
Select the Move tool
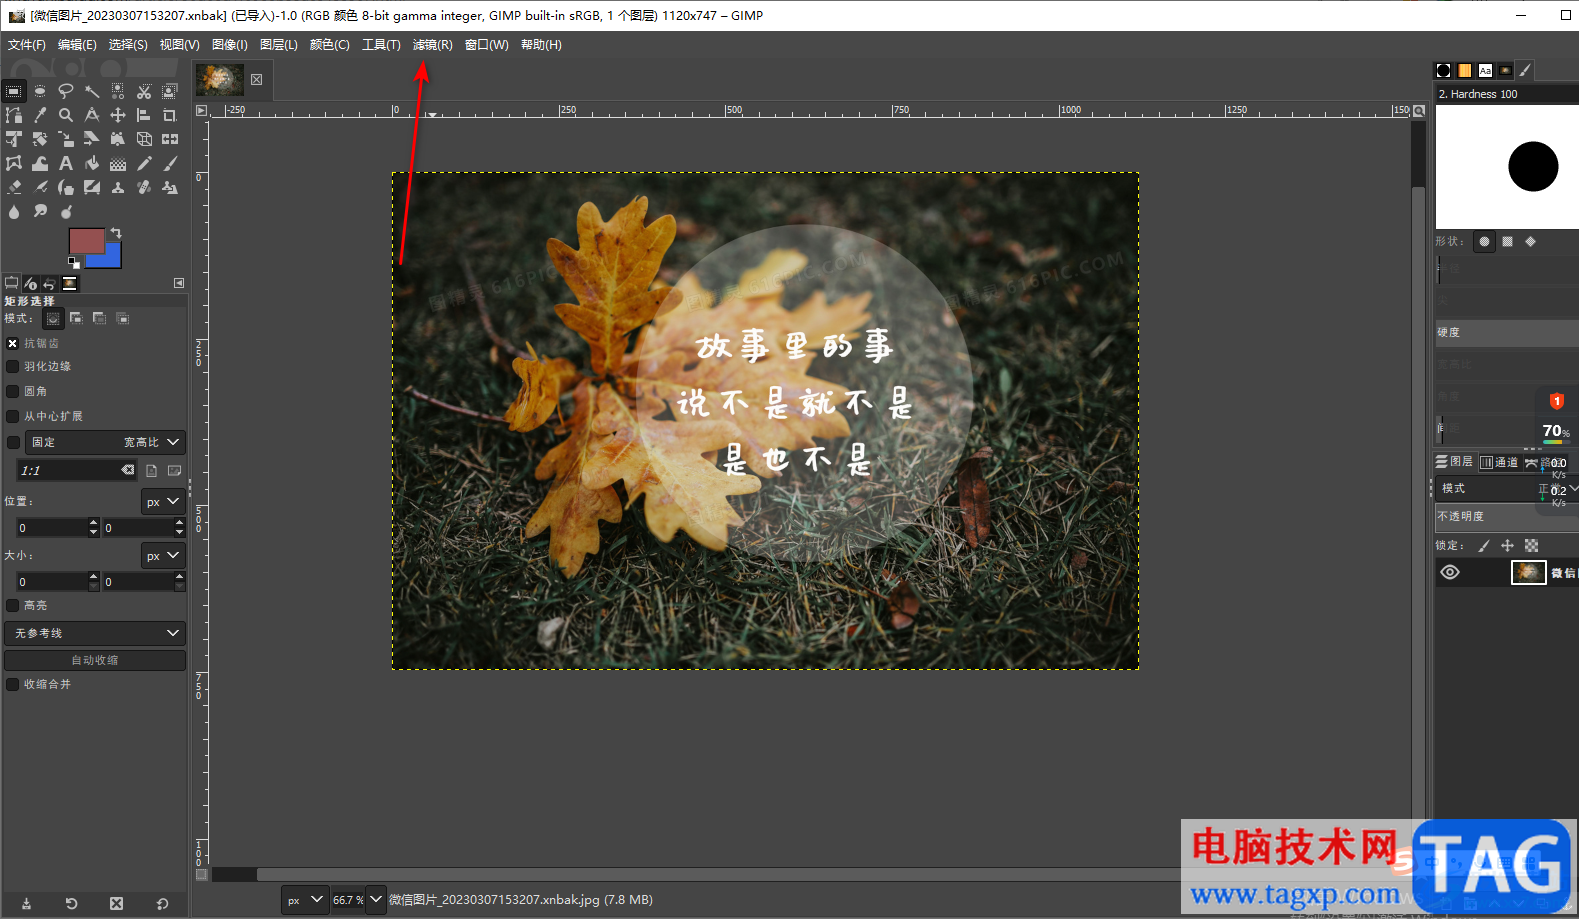[x=118, y=115]
